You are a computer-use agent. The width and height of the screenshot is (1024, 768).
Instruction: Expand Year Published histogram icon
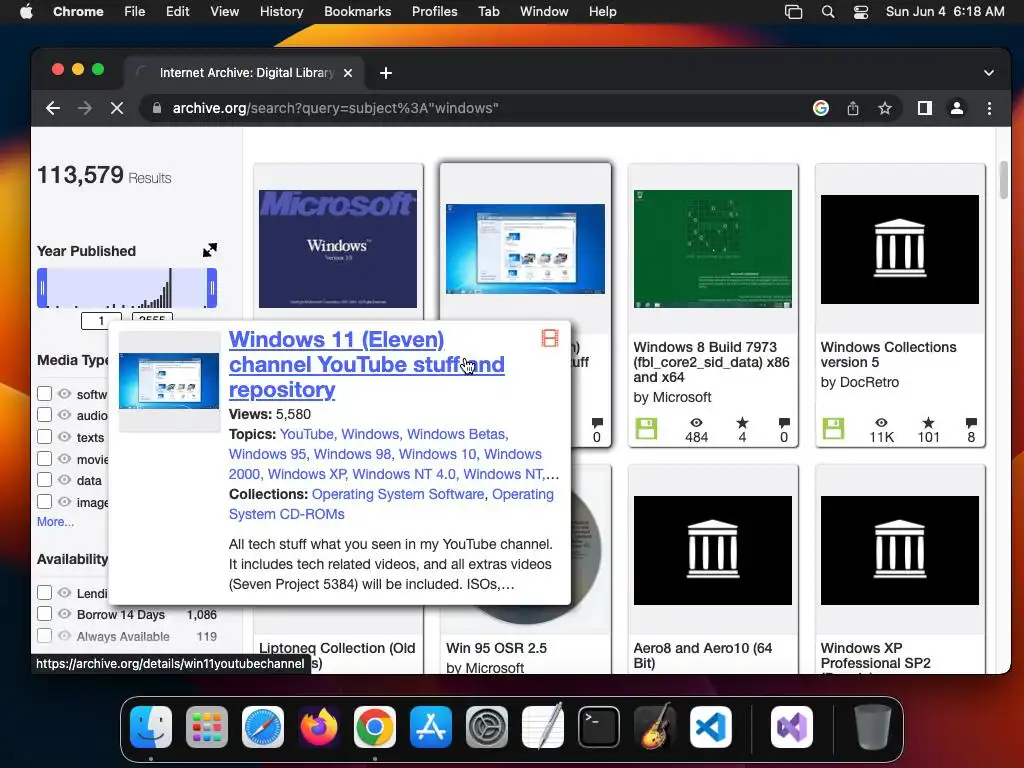tap(210, 250)
